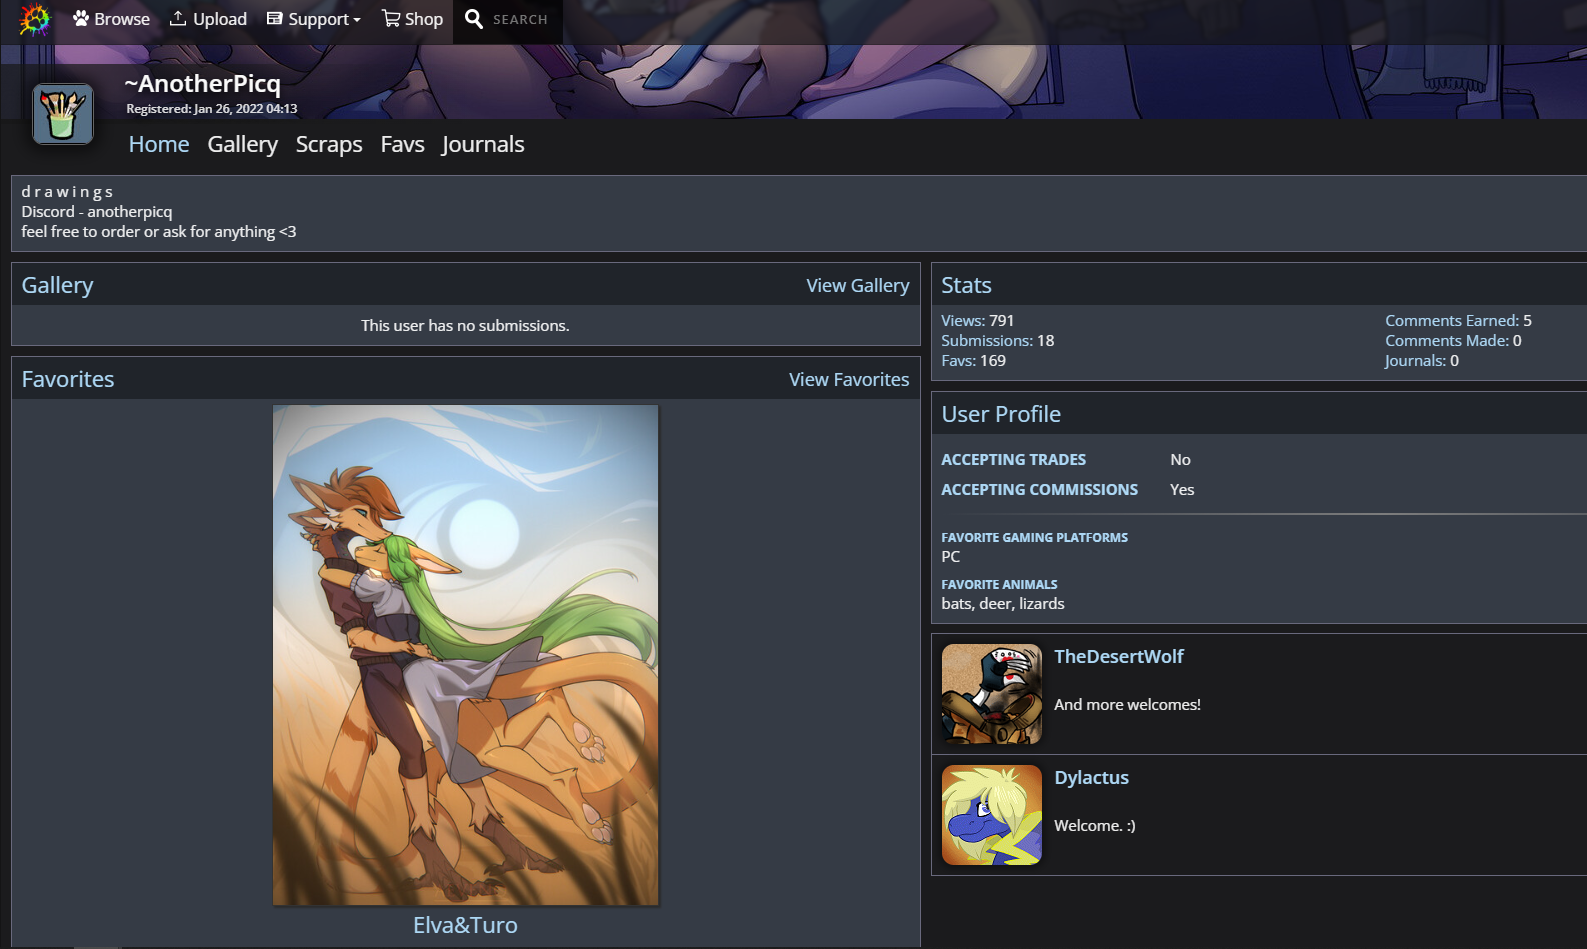Click the Fur Affinity site logo

click(x=34, y=19)
